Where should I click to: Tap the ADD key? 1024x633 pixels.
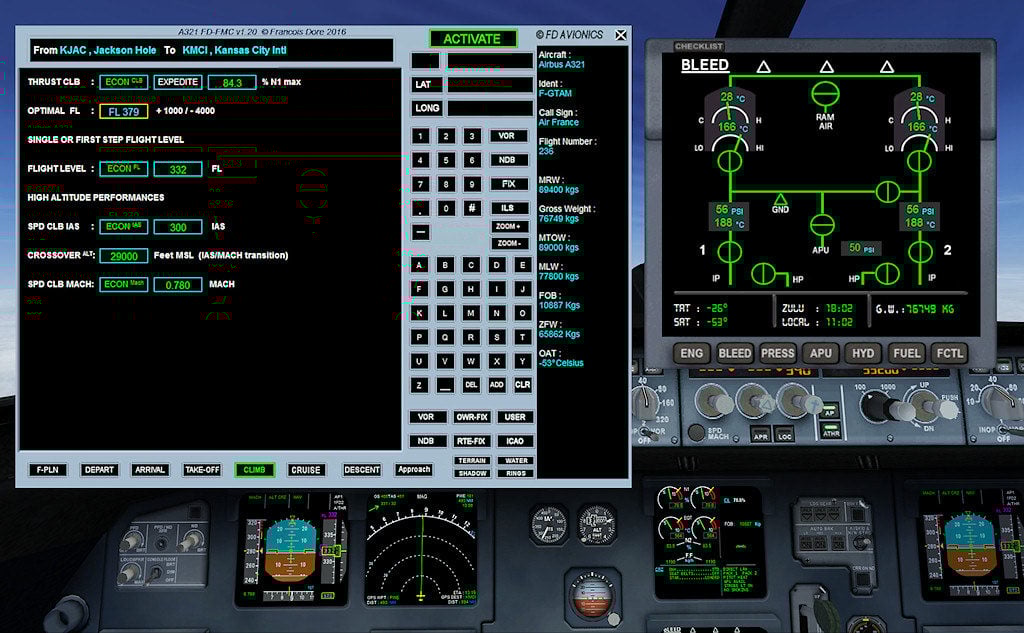[497, 385]
